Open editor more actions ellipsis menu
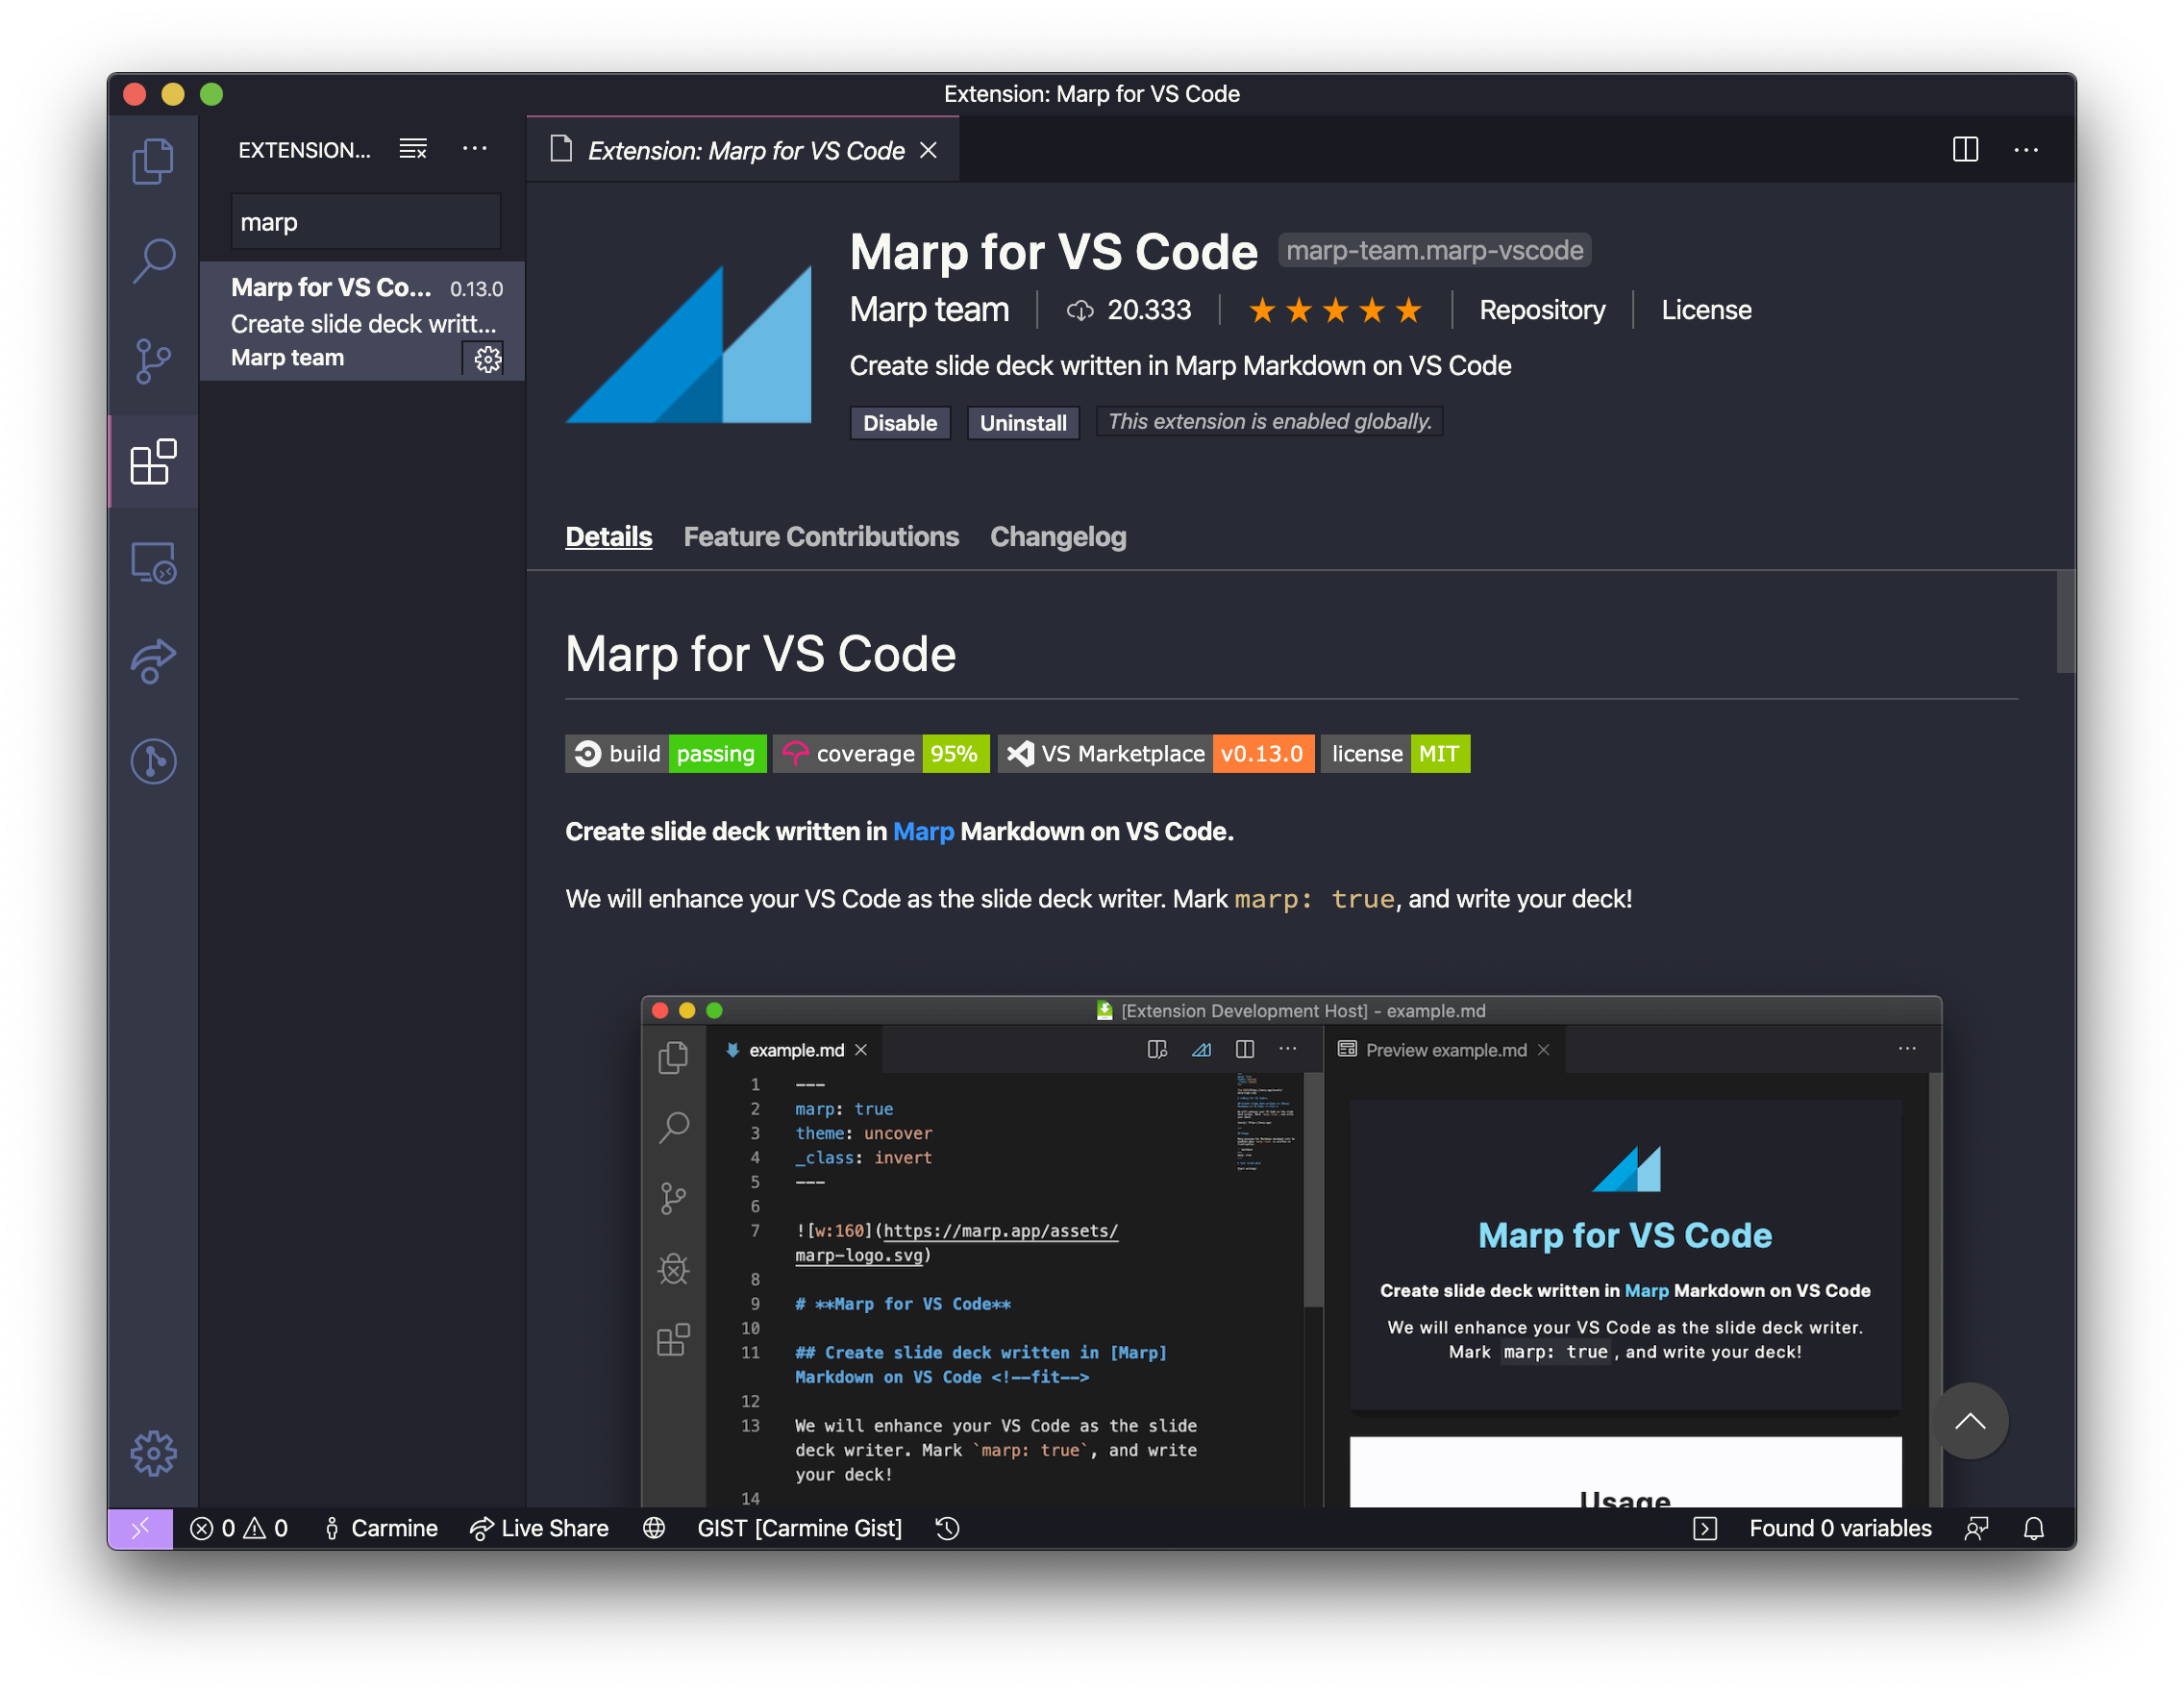 pos(2026,149)
